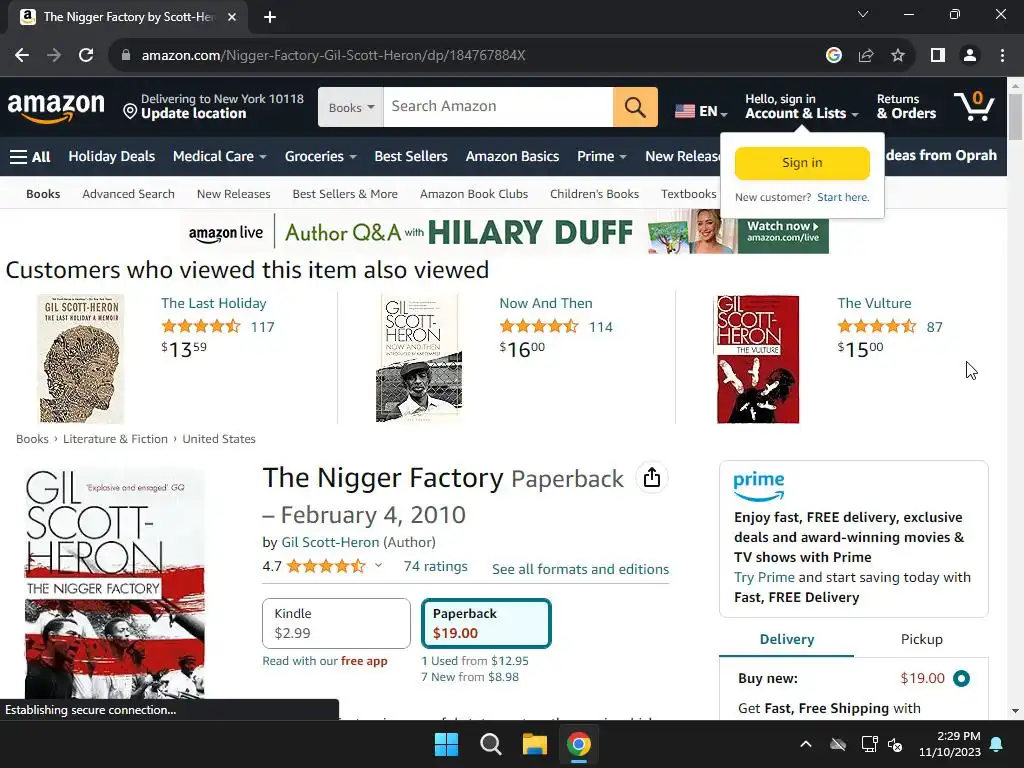Expand the Books search category dropdown

click(x=351, y=107)
